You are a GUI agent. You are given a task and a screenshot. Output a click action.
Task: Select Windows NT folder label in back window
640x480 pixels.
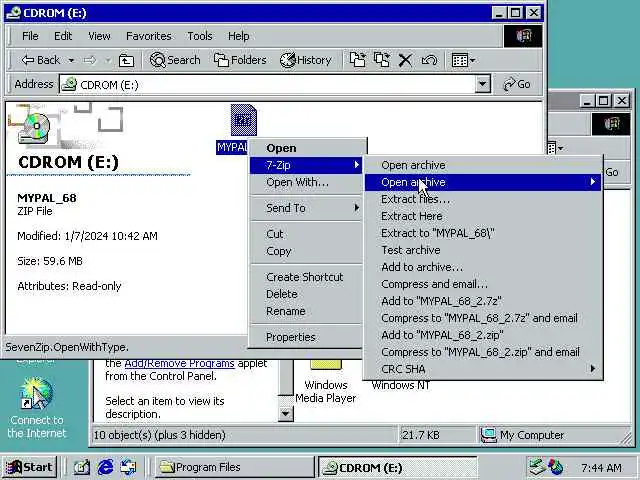[x=400, y=385]
